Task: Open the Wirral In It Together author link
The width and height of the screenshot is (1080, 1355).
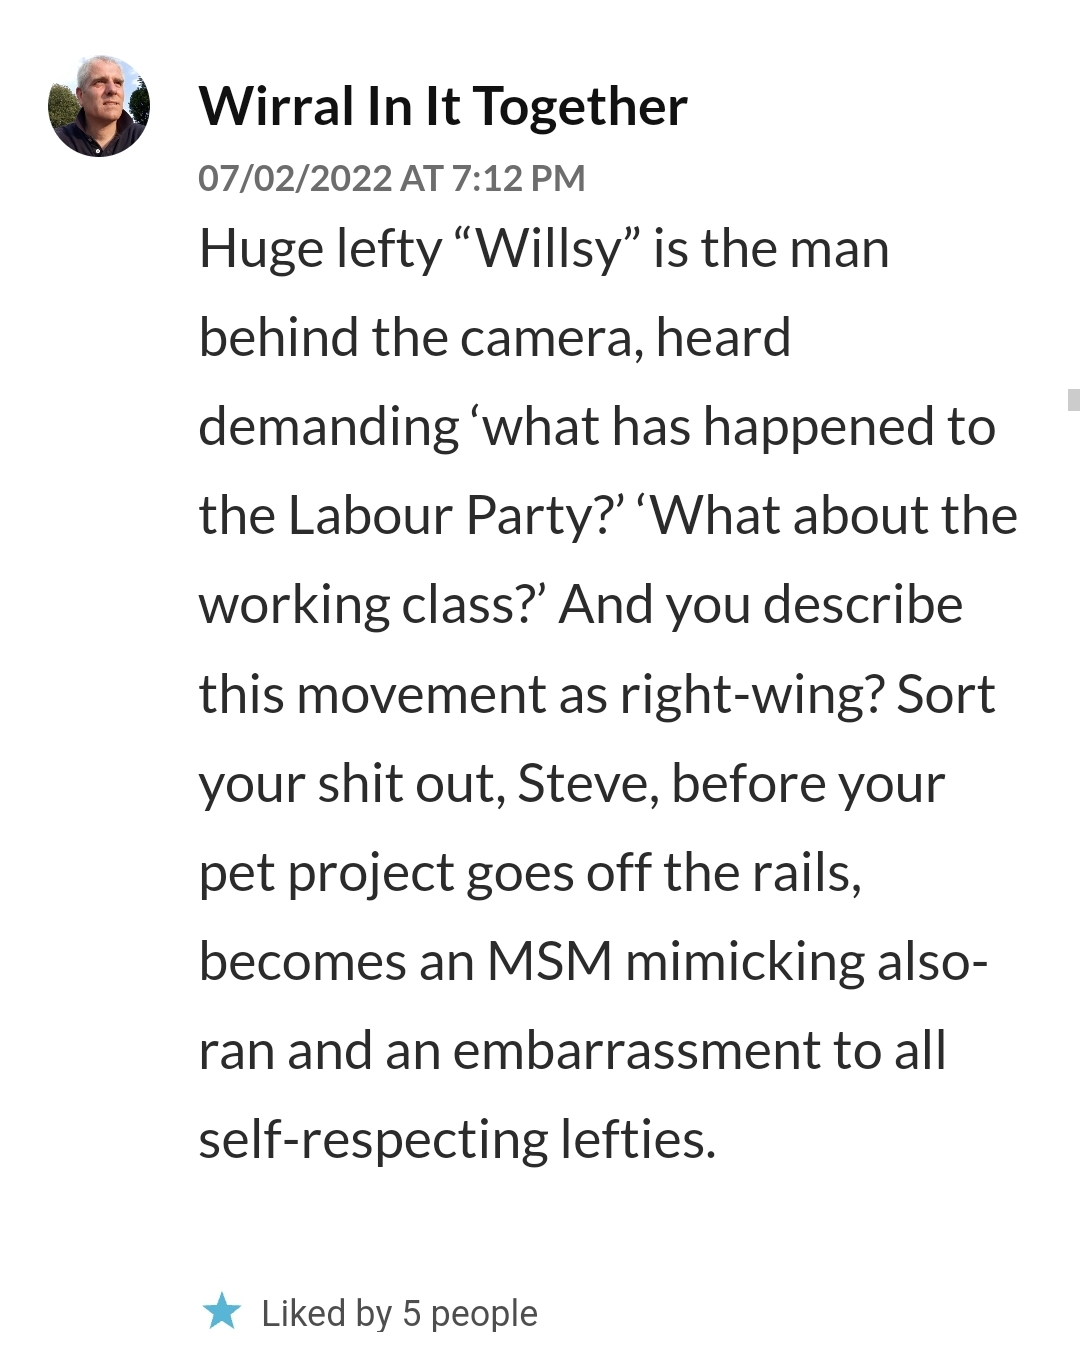Action: pyautogui.click(x=442, y=106)
